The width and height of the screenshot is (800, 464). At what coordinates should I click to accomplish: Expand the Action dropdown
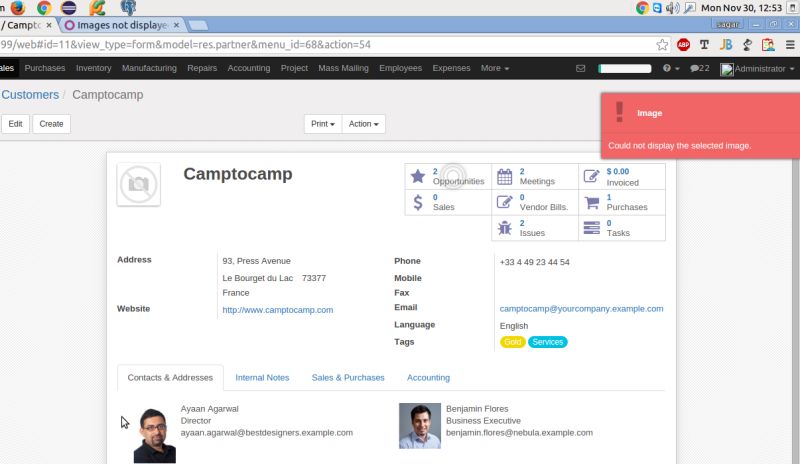point(363,124)
